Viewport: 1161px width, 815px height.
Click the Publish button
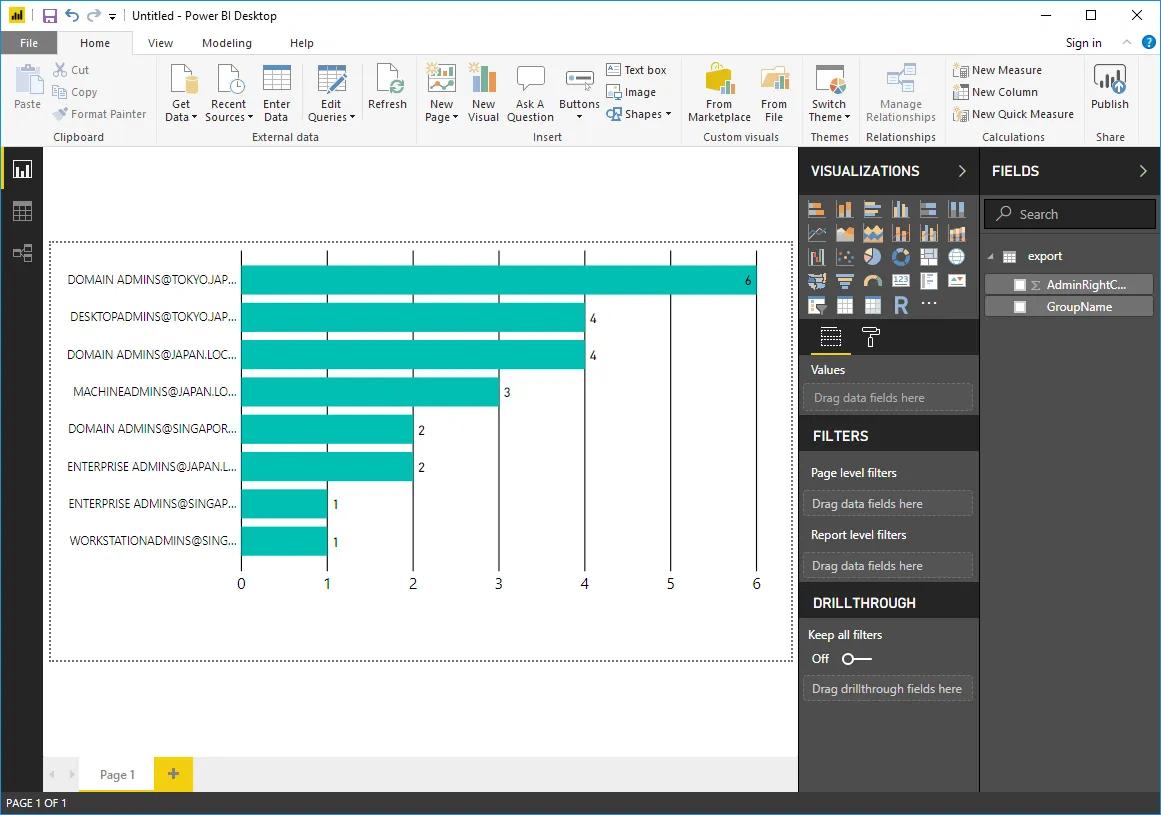(1109, 87)
